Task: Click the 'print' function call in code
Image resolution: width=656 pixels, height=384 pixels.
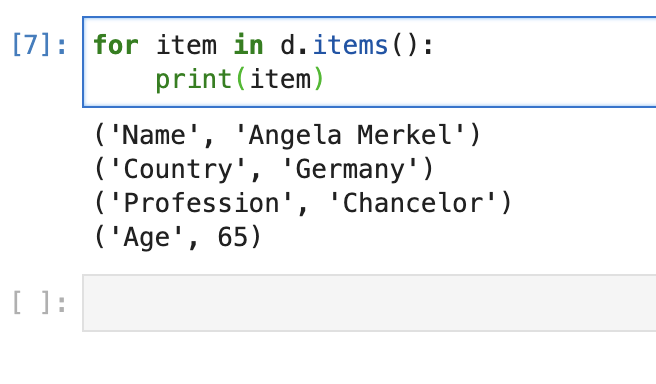Action: 194,79
